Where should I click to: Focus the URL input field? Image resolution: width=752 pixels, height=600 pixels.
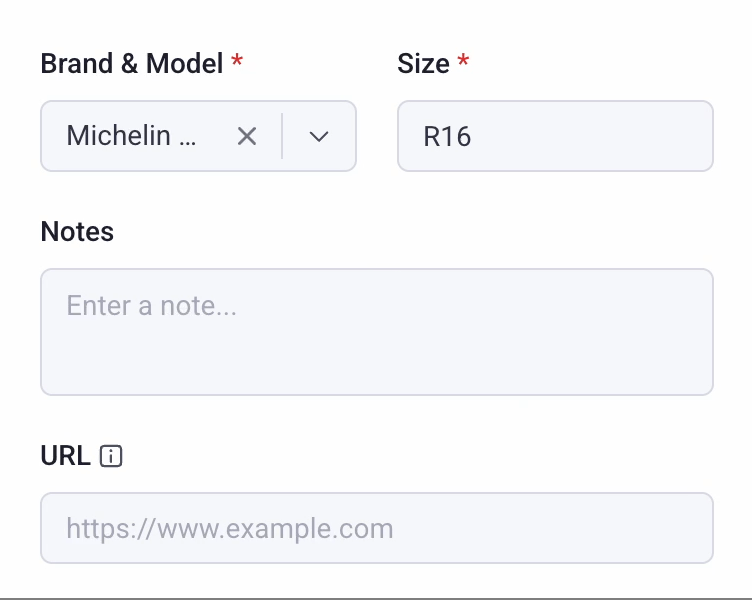(x=377, y=528)
